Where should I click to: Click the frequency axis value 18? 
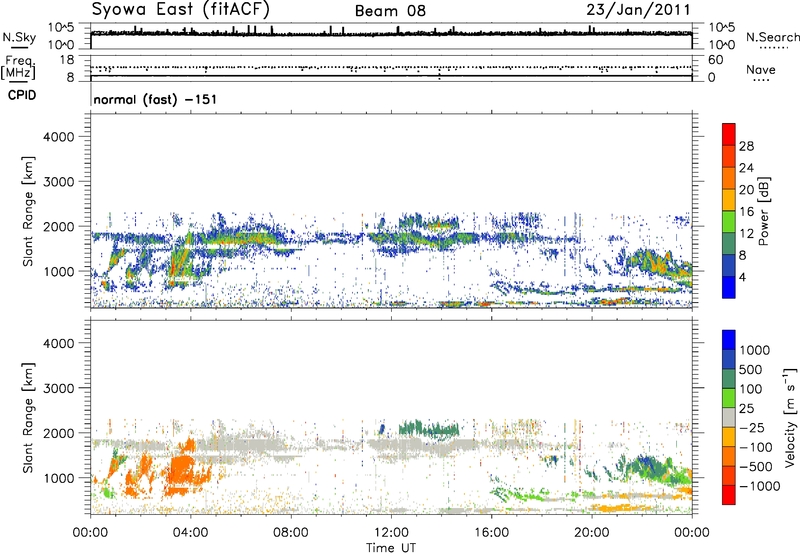coord(67,60)
